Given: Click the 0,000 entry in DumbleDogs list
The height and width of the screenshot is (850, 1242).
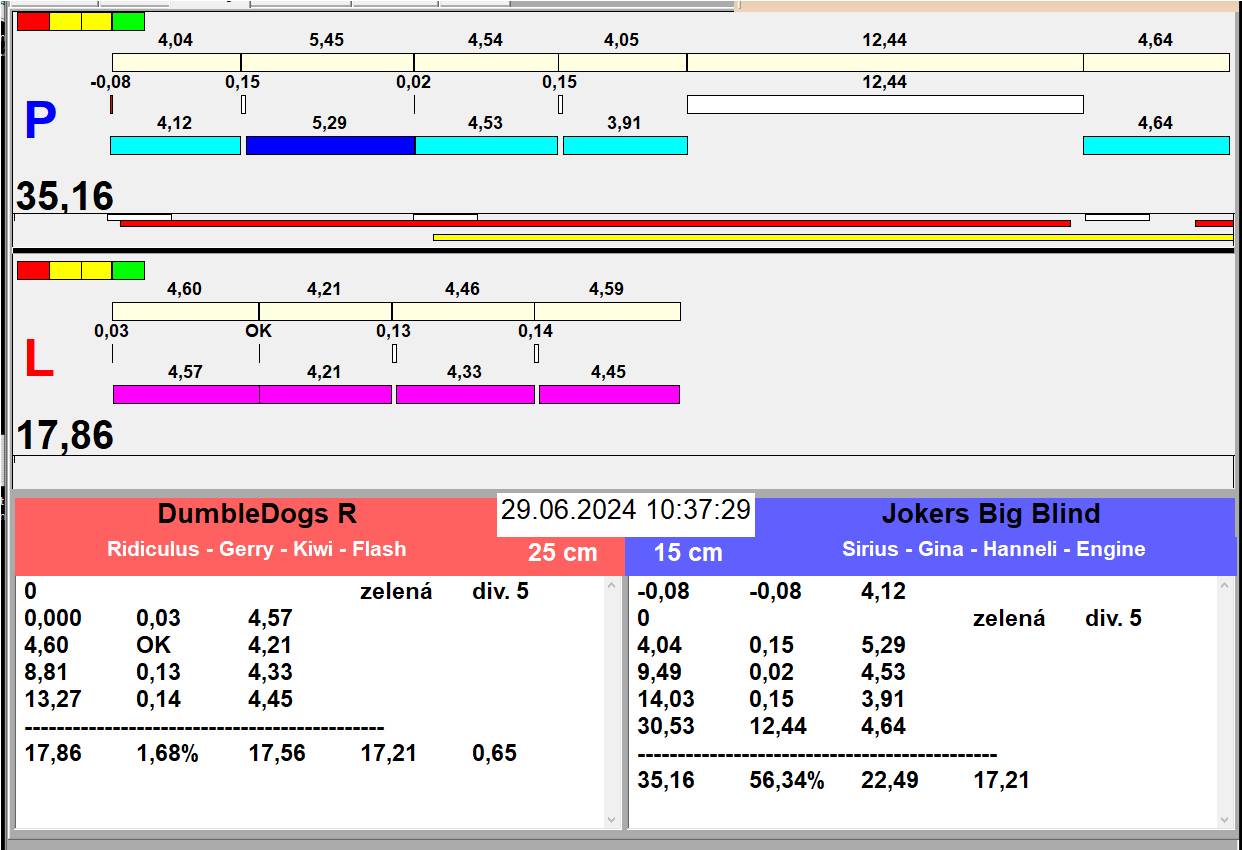Looking at the screenshot, I should point(53,618).
